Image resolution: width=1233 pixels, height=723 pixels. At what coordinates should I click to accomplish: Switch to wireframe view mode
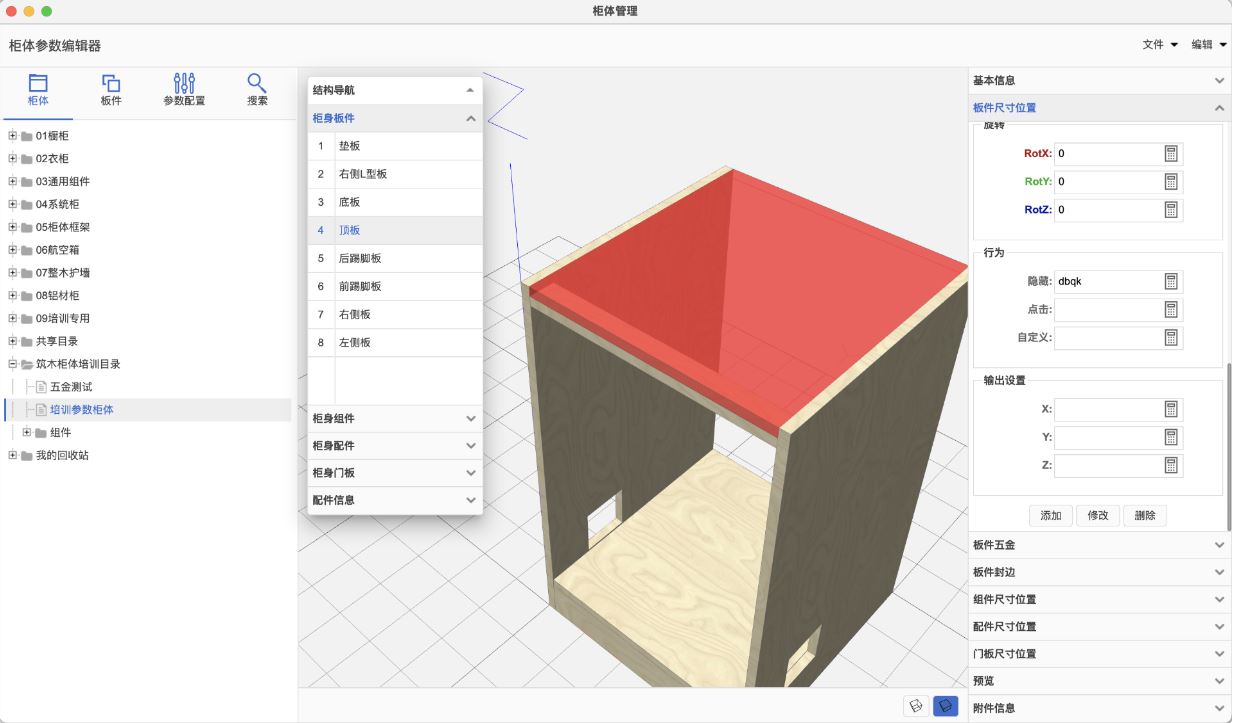coord(915,706)
